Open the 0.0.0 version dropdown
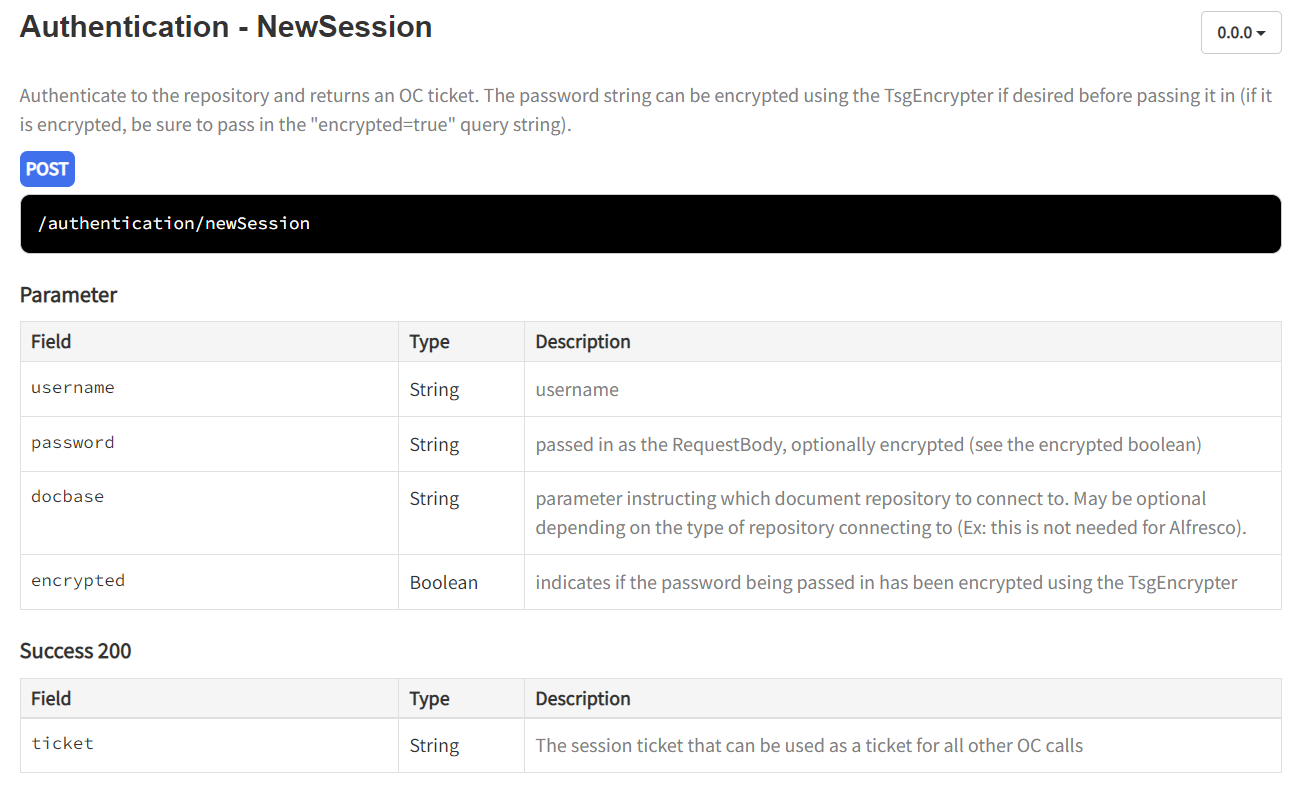Image resolution: width=1316 pixels, height=795 pixels. pyautogui.click(x=1240, y=33)
